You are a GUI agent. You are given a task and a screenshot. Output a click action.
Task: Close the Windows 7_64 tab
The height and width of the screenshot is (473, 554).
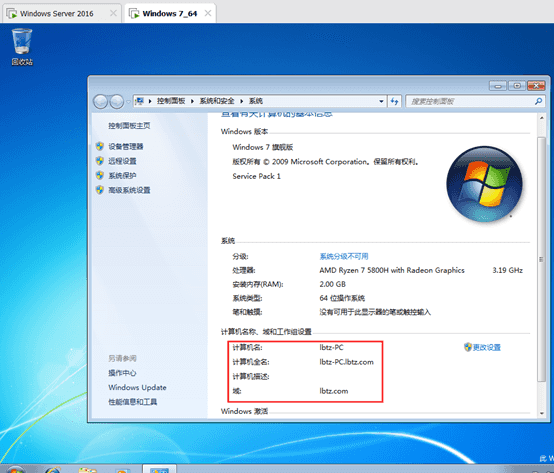click(x=208, y=13)
